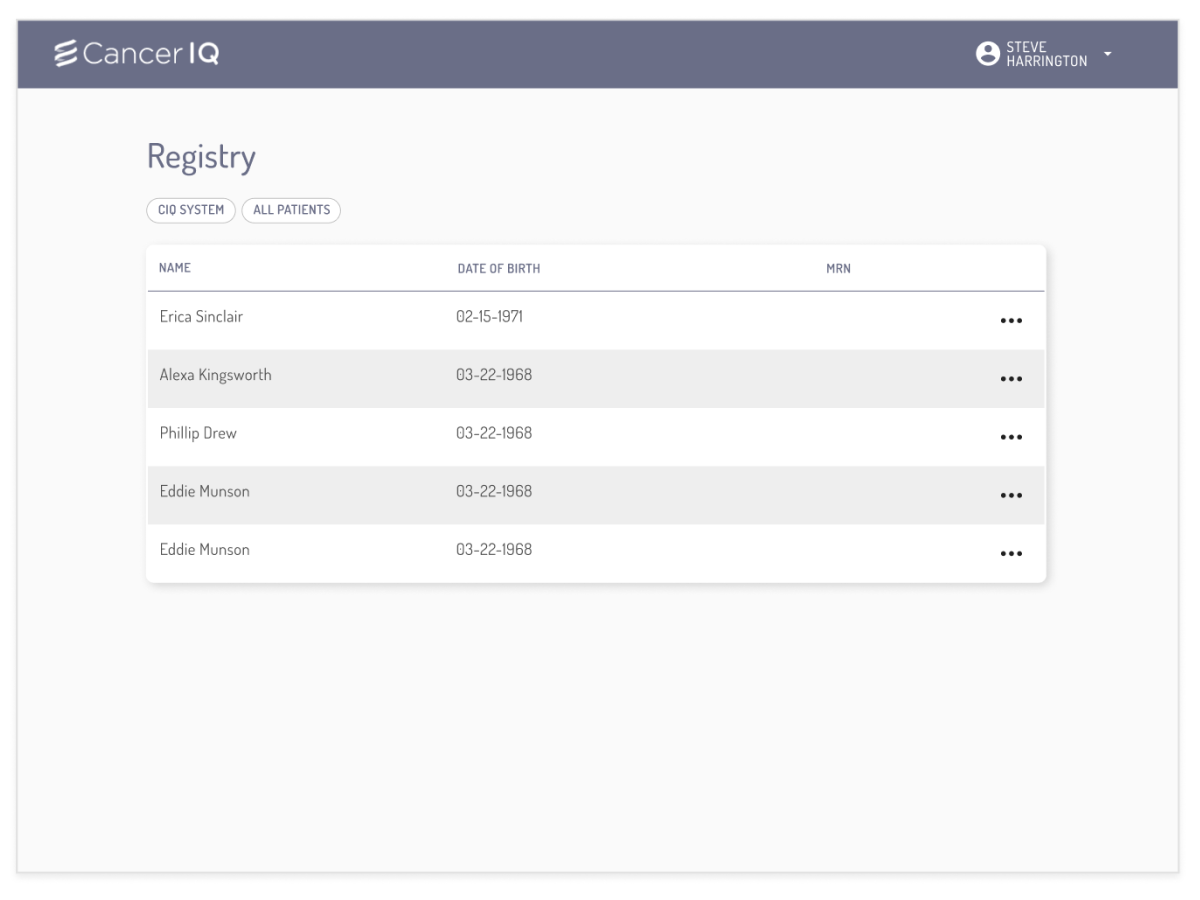Open patient Phillip Drew
The height and width of the screenshot is (900, 1200).
pyautogui.click(x=198, y=434)
